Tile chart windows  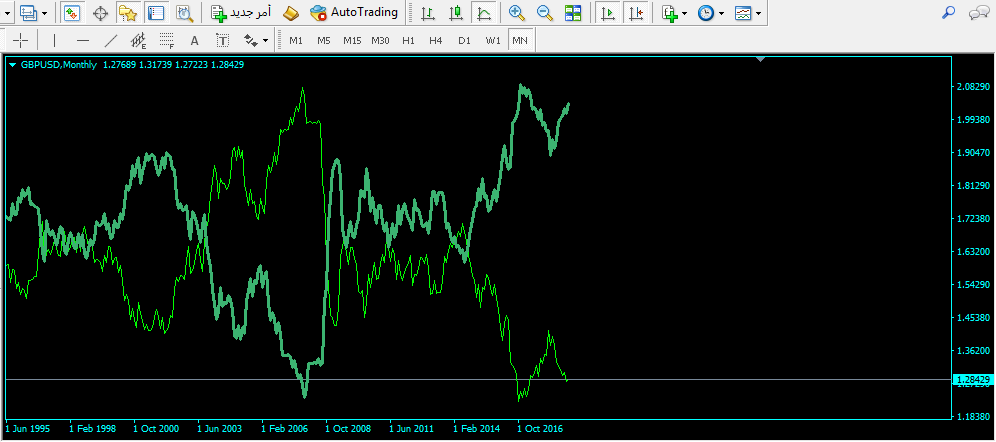tap(573, 13)
